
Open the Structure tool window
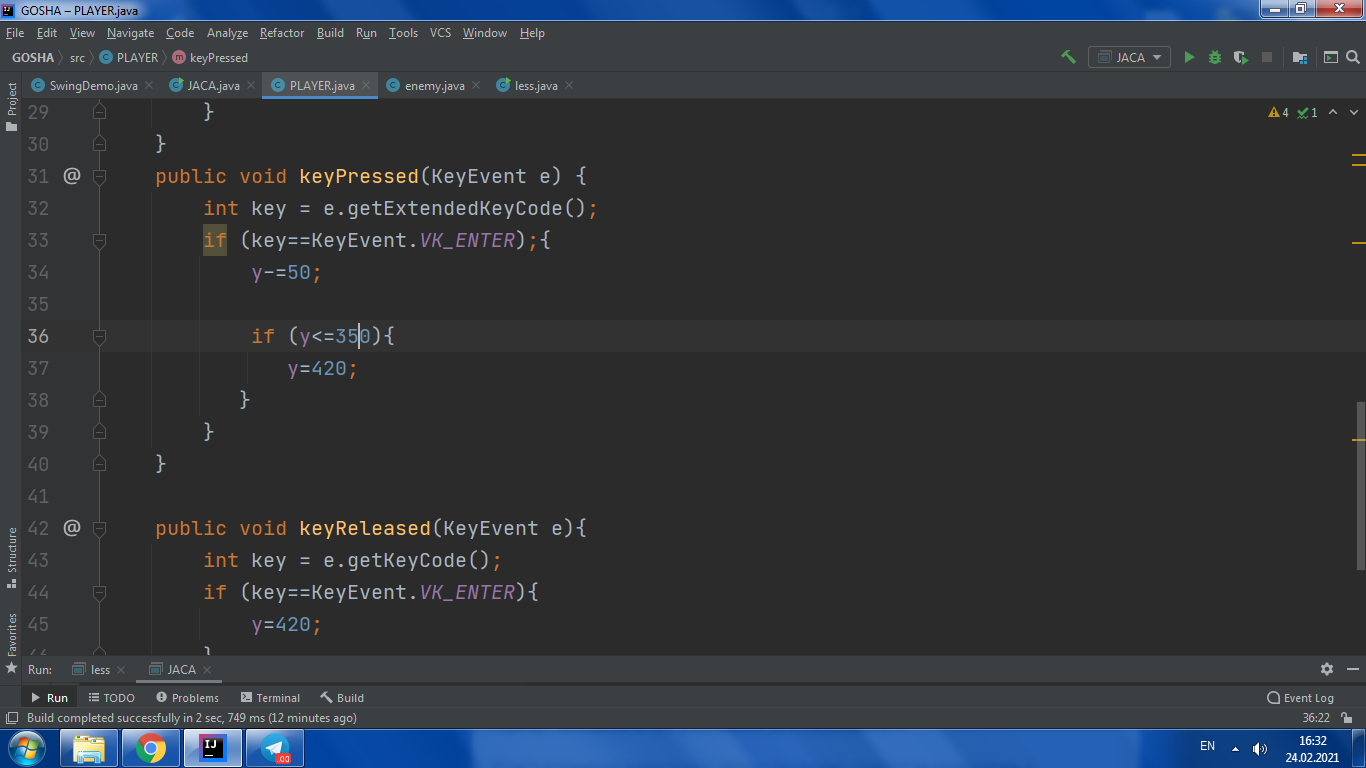(12, 557)
